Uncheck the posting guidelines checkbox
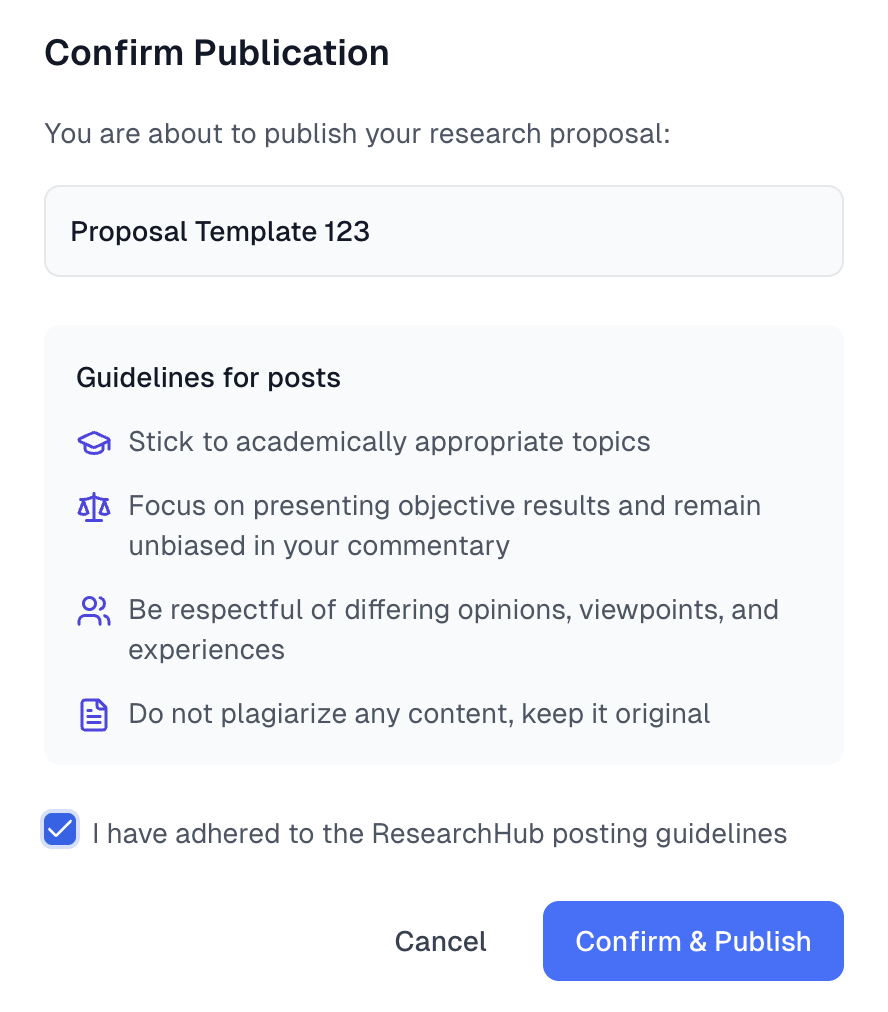 pyautogui.click(x=60, y=830)
